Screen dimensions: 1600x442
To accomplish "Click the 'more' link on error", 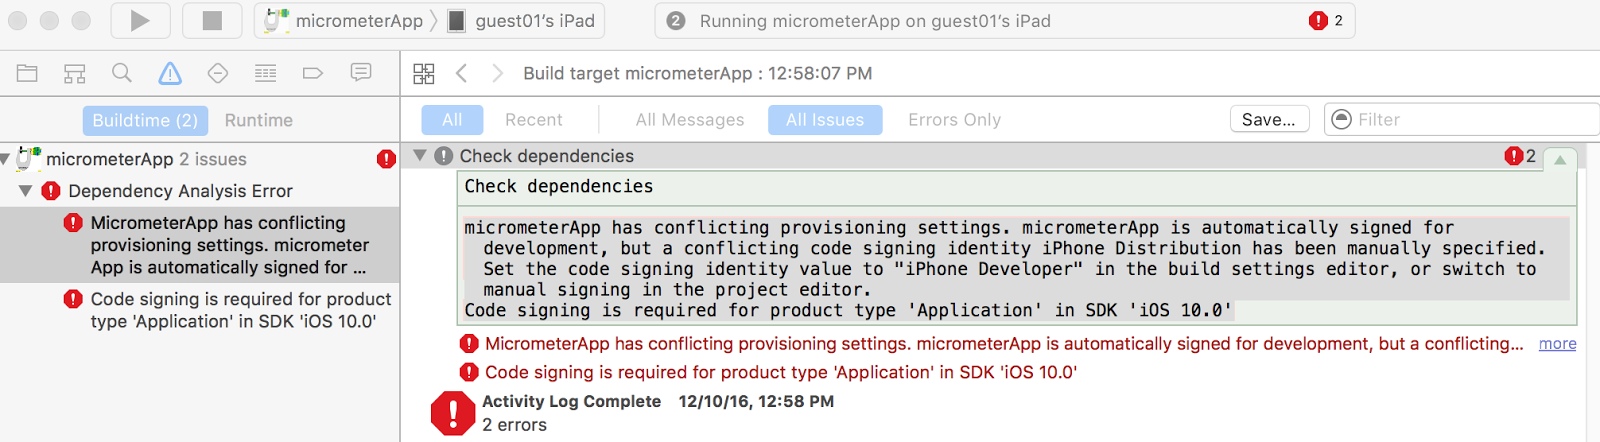I will click(1557, 344).
